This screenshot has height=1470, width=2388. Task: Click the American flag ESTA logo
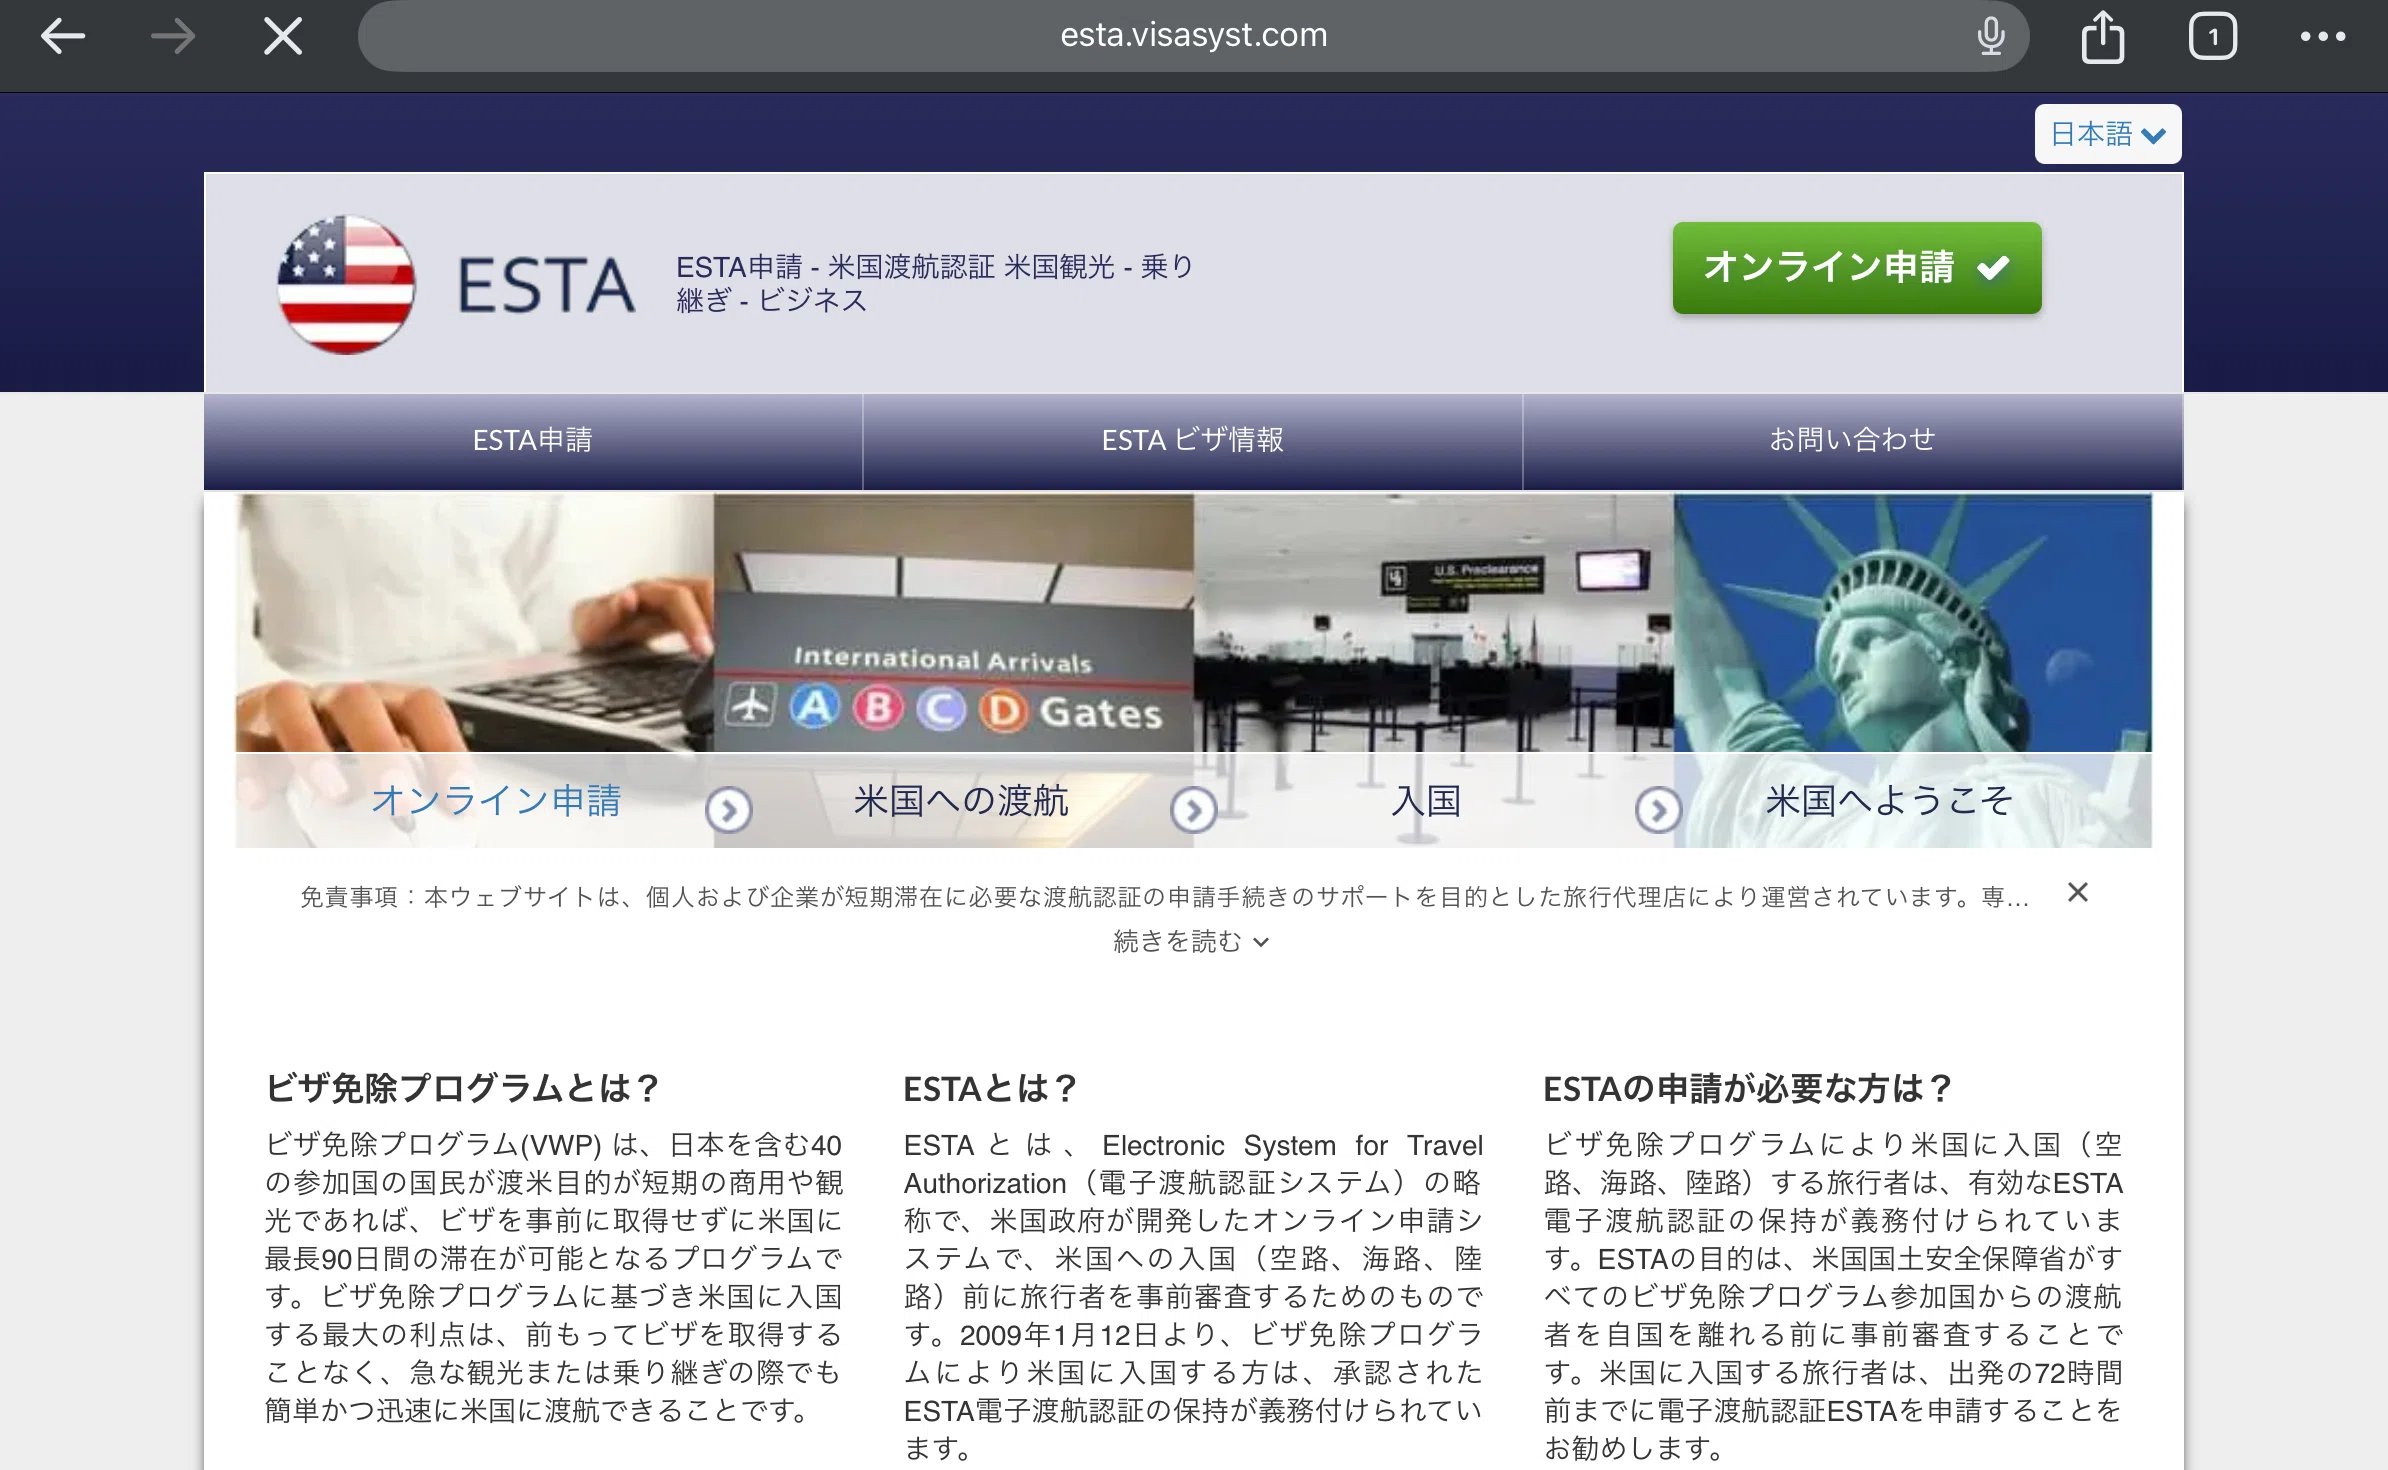click(x=346, y=285)
